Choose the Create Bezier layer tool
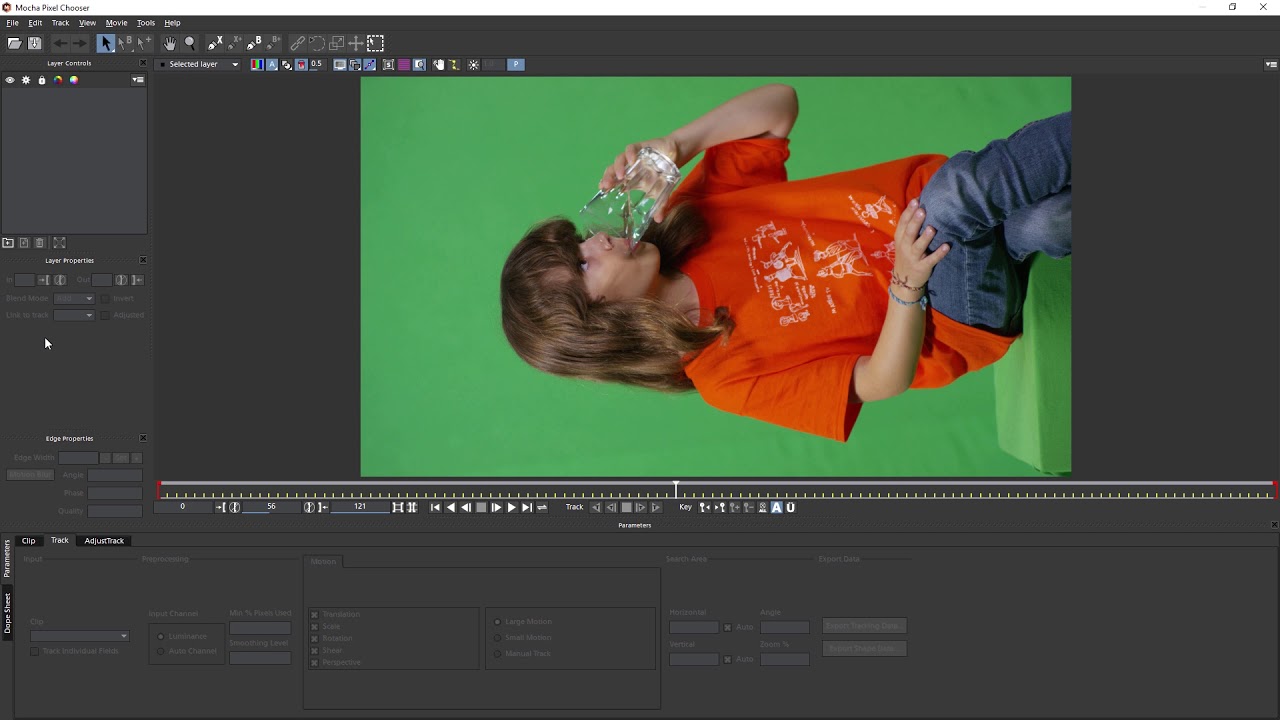Image resolution: width=1280 pixels, height=720 pixels. tap(254, 43)
